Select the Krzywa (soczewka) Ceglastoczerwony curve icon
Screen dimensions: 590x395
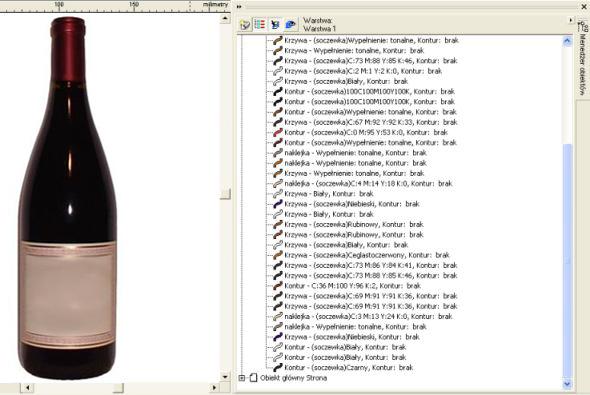[x=277, y=255]
